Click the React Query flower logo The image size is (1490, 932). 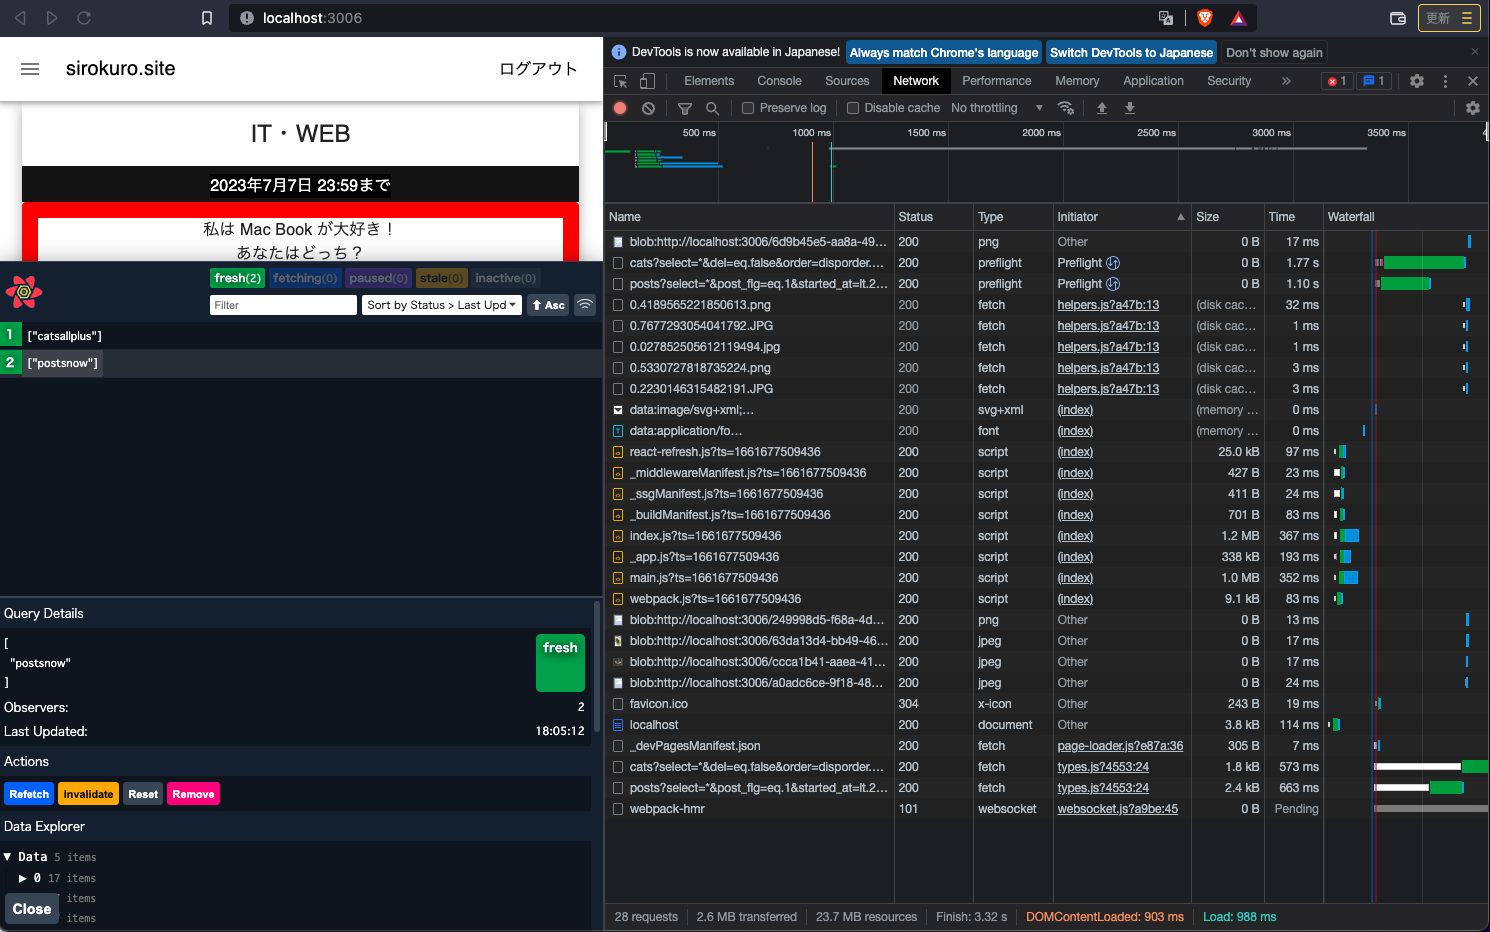tap(24, 292)
